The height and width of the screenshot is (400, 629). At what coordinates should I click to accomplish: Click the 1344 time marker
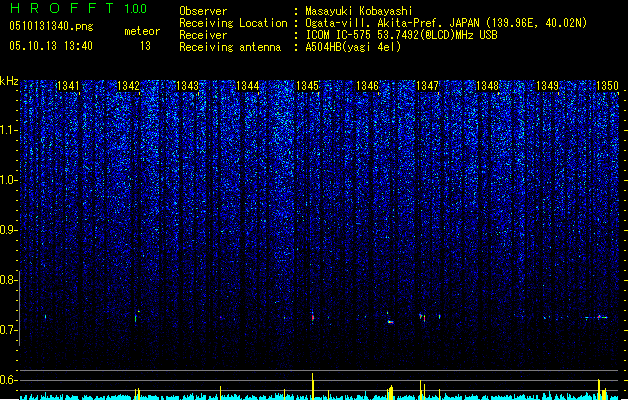248,86
